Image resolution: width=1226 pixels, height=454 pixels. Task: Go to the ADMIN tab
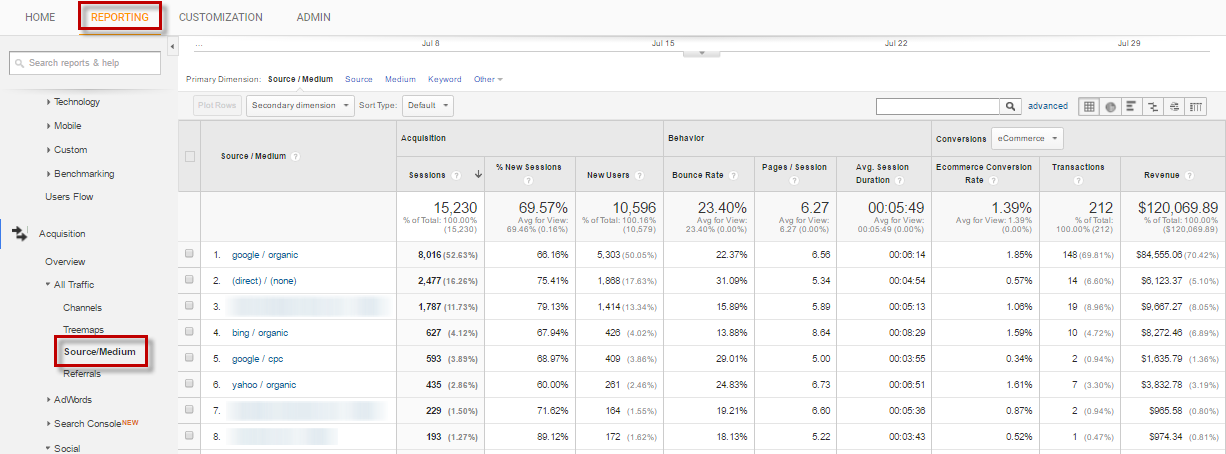[313, 17]
